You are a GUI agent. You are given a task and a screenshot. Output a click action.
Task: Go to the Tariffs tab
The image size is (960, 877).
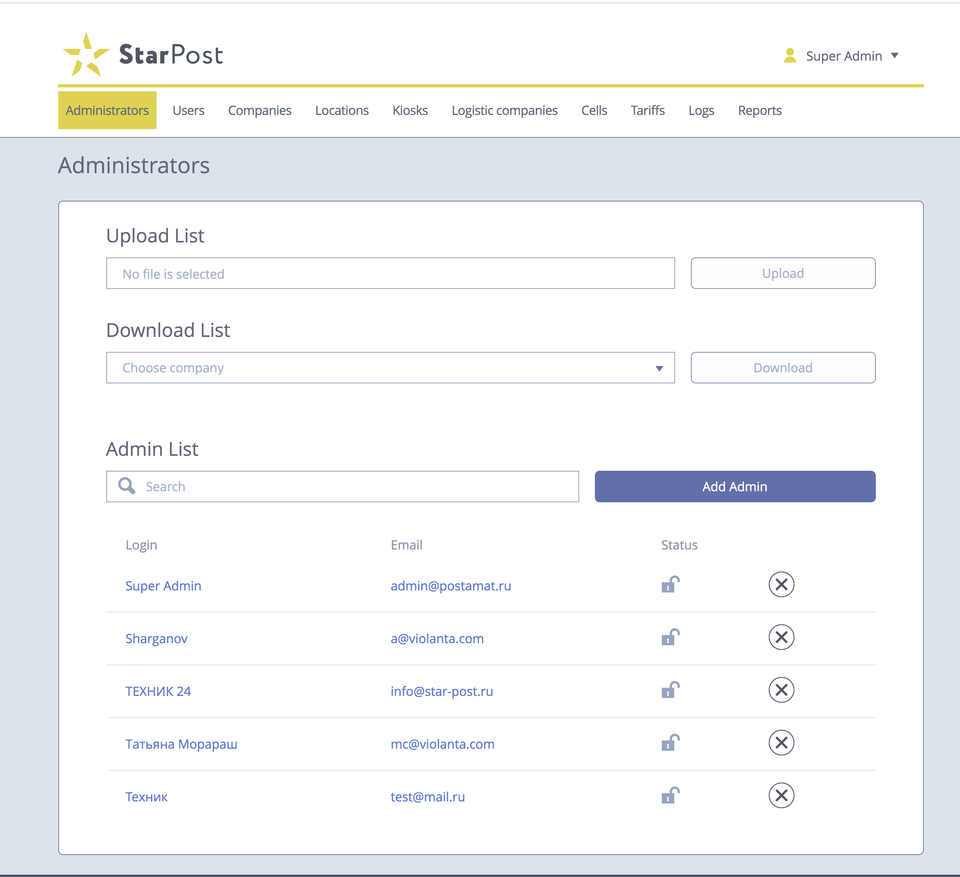coord(647,111)
